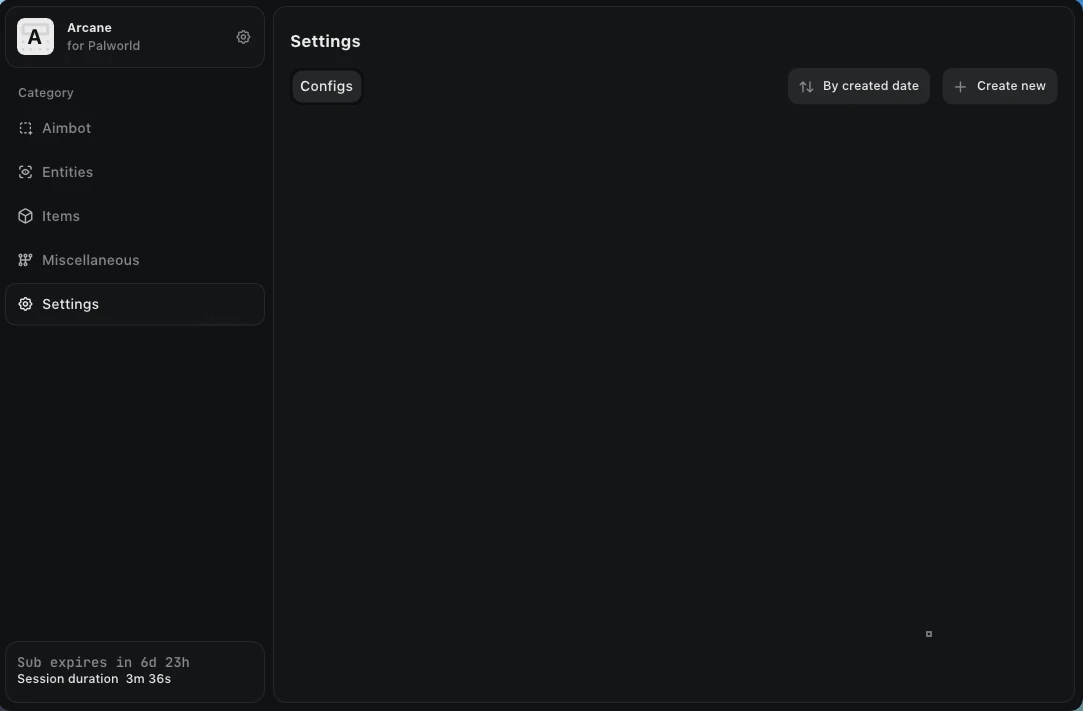Open the gear icon beside Arcane title
This screenshot has width=1083, height=711.
tap(243, 37)
